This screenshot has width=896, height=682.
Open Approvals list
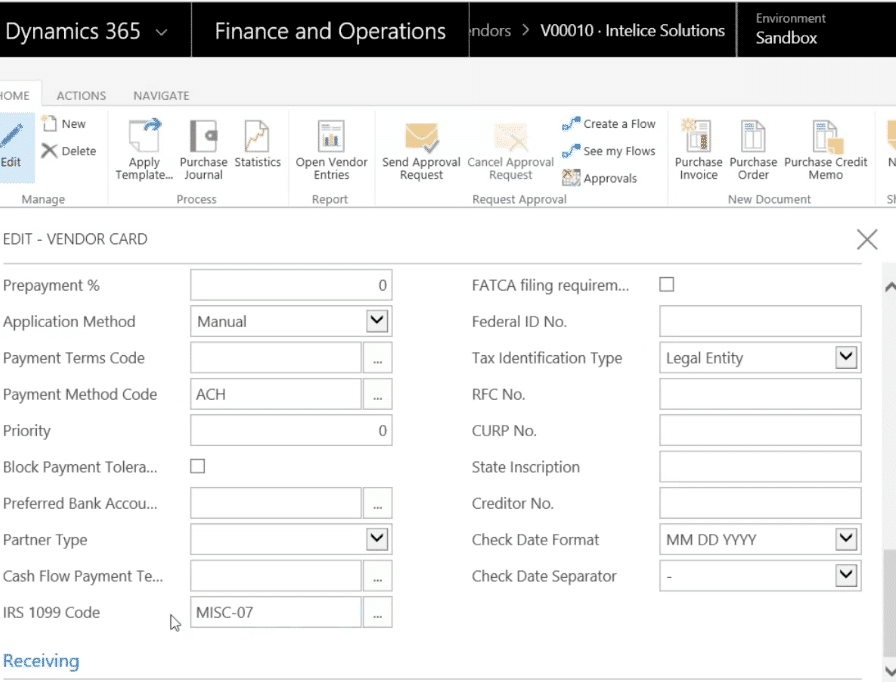point(600,178)
